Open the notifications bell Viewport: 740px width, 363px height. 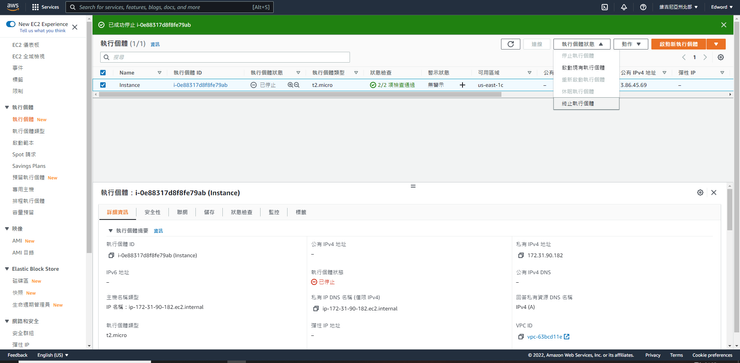pyautogui.click(x=624, y=7)
